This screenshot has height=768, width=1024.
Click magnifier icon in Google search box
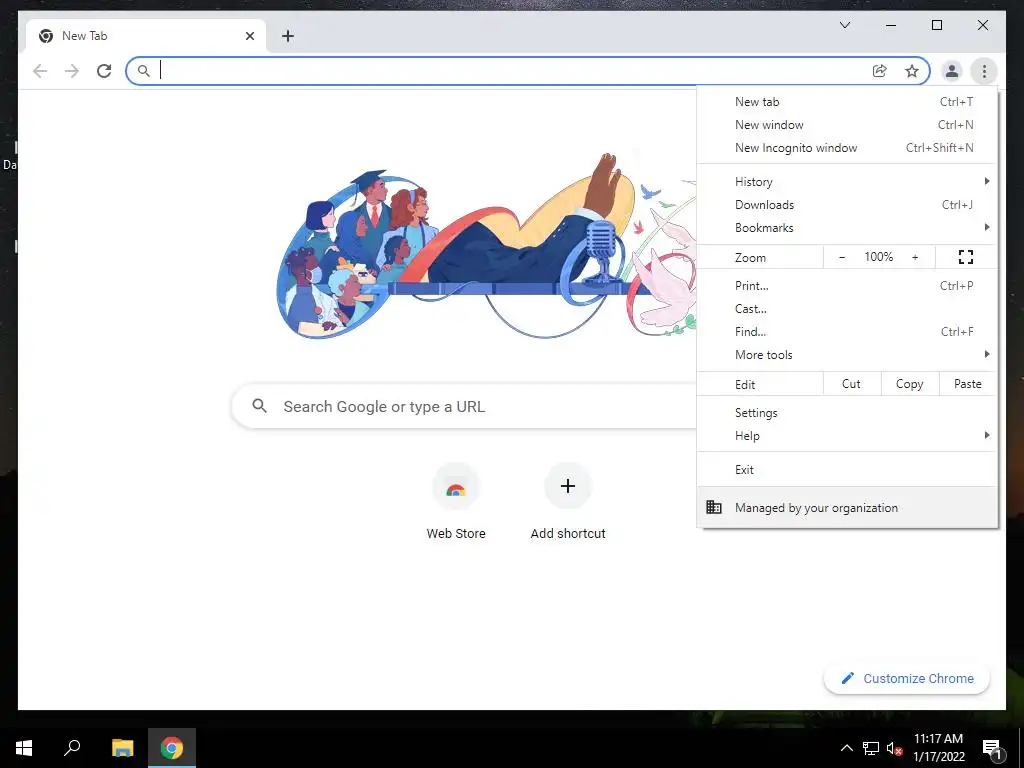coord(259,406)
